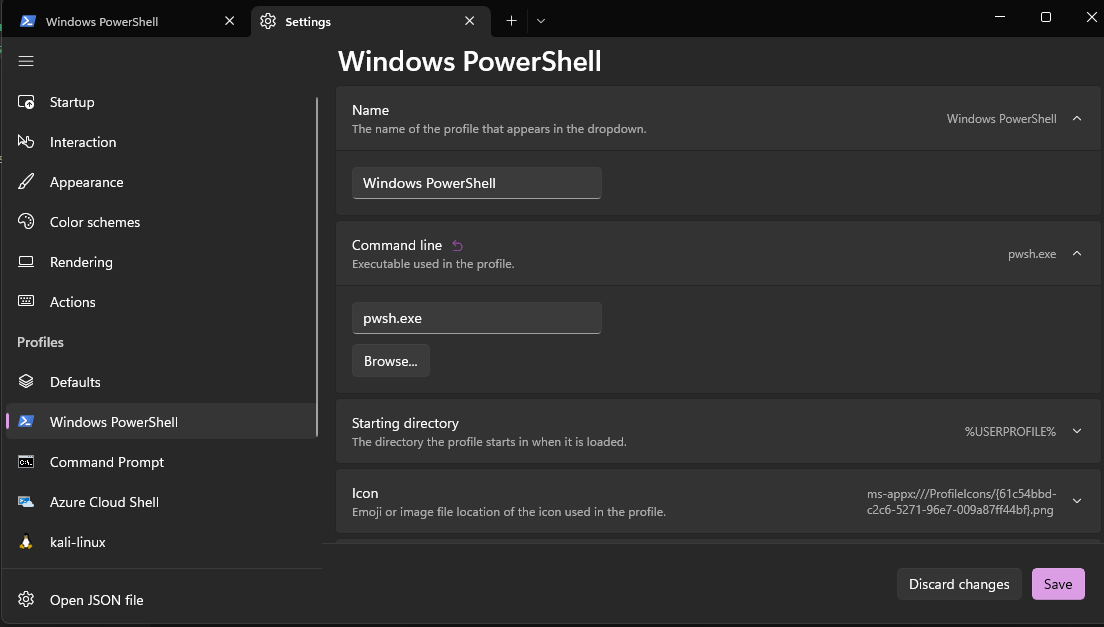This screenshot has width=1104, height=627.
Task: Collapse the Name setting section
Action: click(1077, 118)
